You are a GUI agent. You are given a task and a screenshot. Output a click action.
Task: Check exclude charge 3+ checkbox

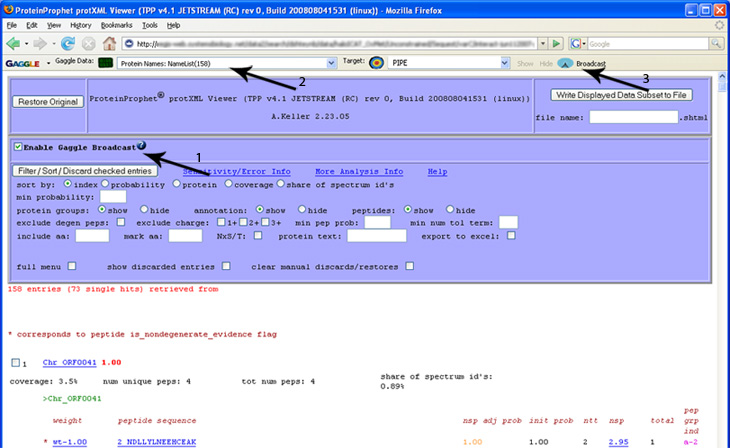265,222
